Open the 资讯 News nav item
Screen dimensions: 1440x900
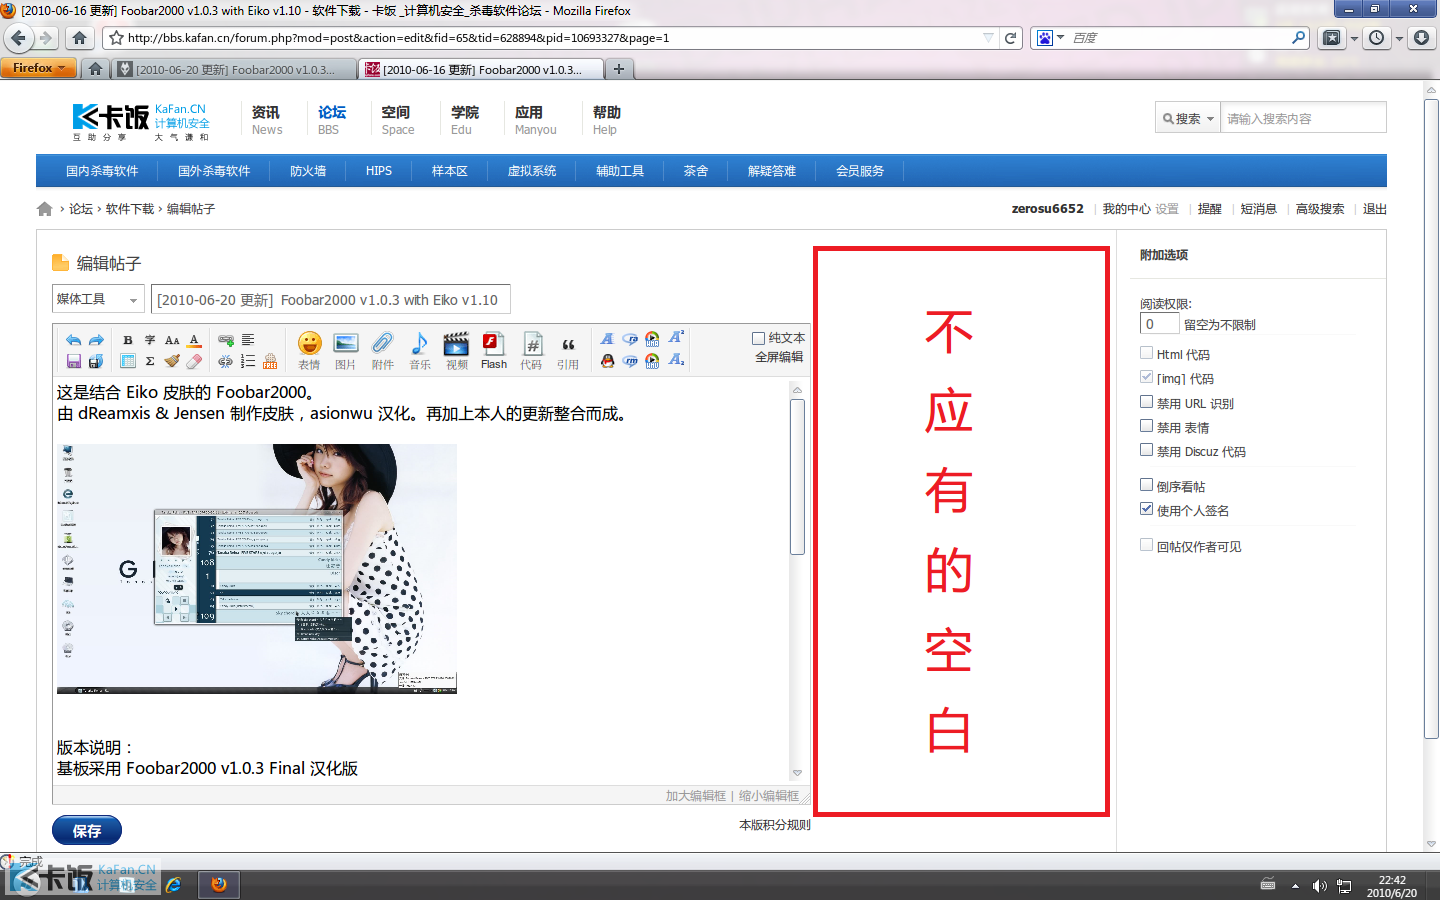(x=266, y=119)
